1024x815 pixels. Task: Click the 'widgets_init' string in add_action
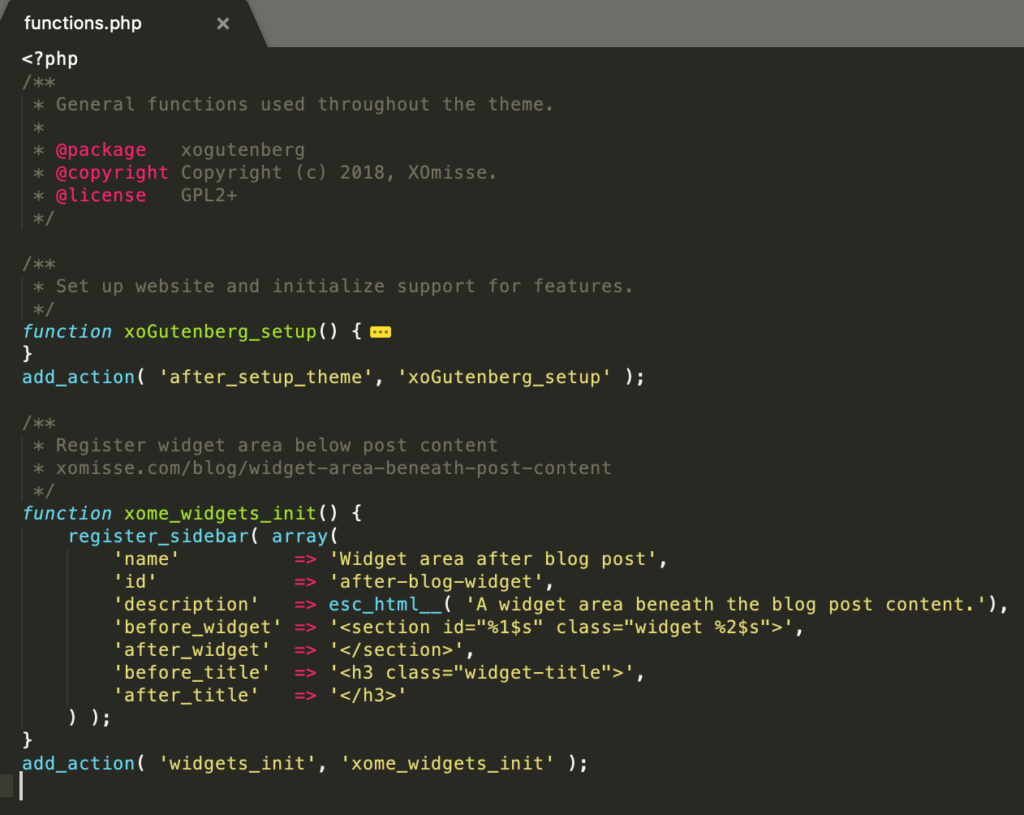[x=237, y=763]
